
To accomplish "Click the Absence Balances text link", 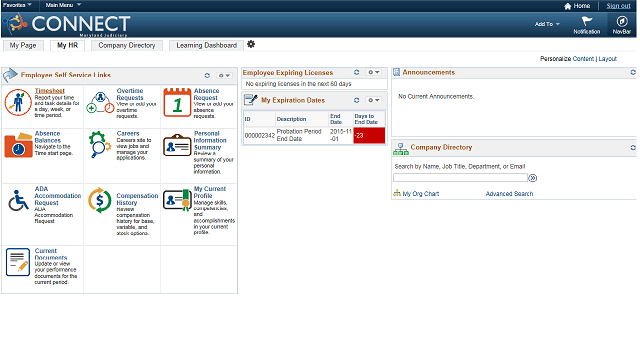I will click(x=48, y=137).
